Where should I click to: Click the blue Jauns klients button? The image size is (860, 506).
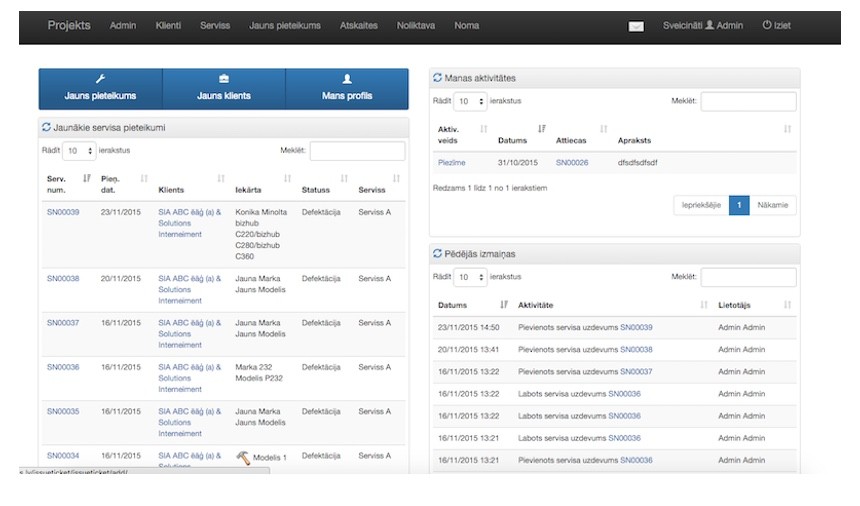click(x=224, y=89)
